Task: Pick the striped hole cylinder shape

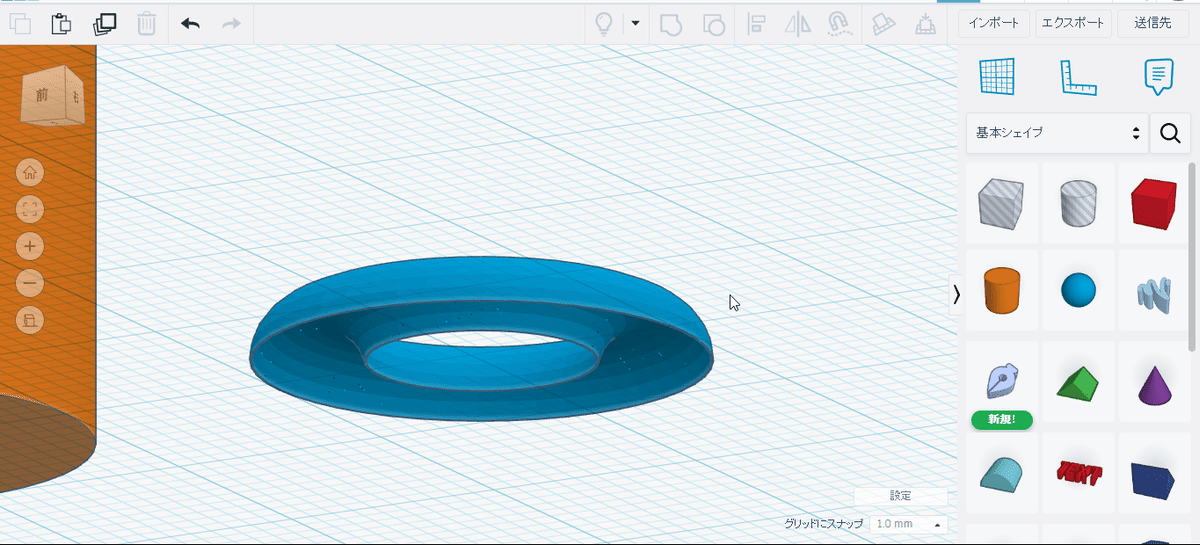Action: 1078,203
